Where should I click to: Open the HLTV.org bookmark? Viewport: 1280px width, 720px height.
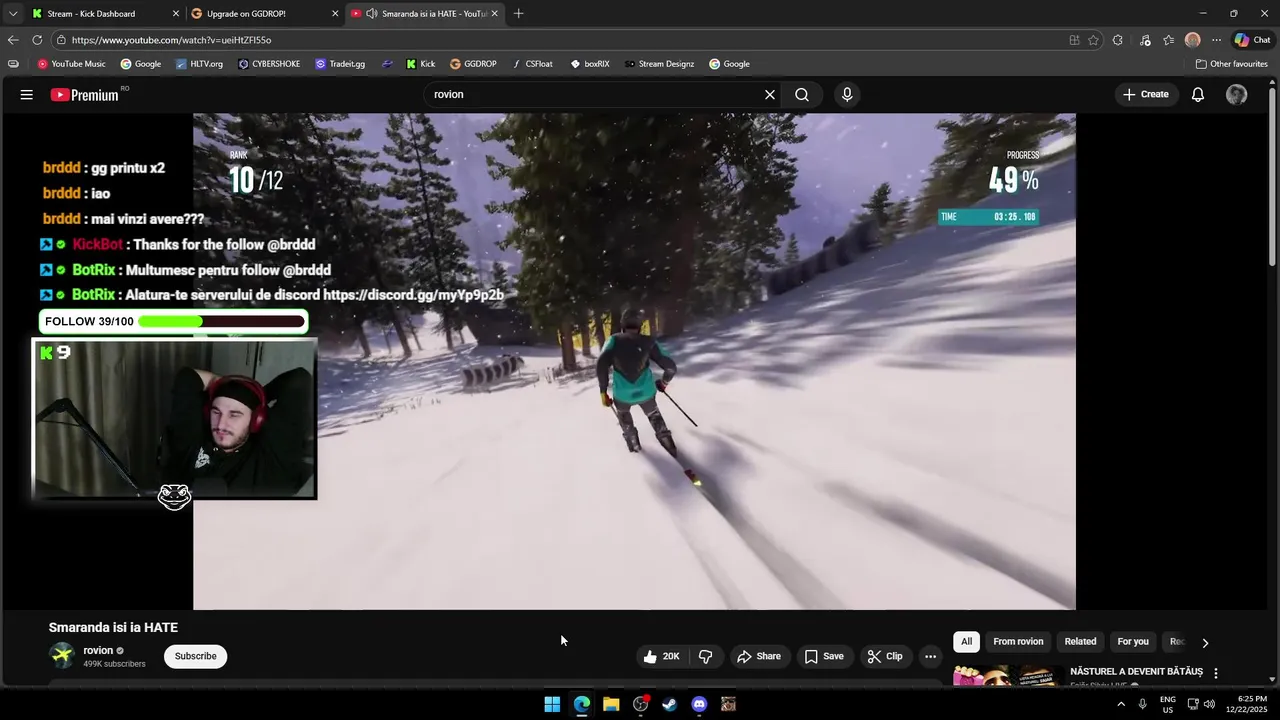tap(199, 64)
